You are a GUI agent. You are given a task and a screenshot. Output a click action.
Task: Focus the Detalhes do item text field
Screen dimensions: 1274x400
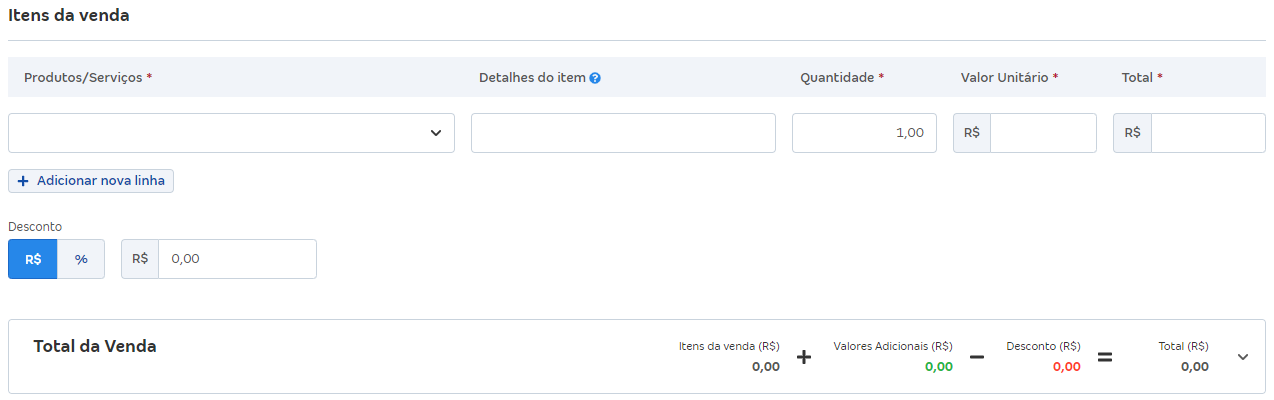[623, 133]
